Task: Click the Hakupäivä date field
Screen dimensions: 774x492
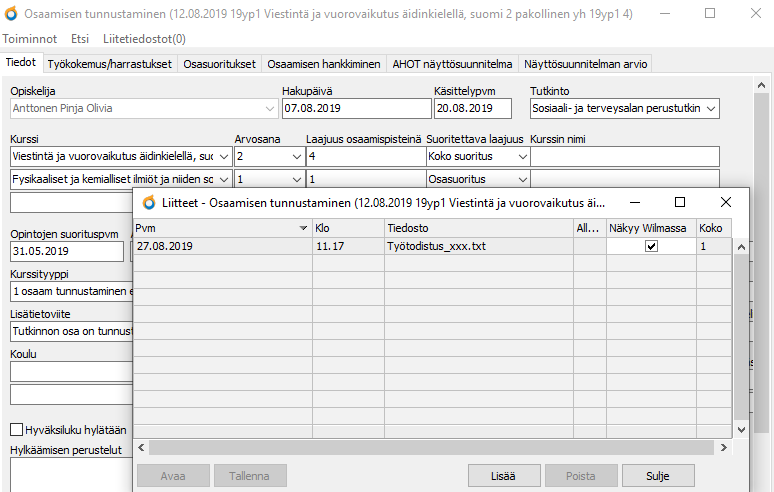Action: tap(354, 108)
